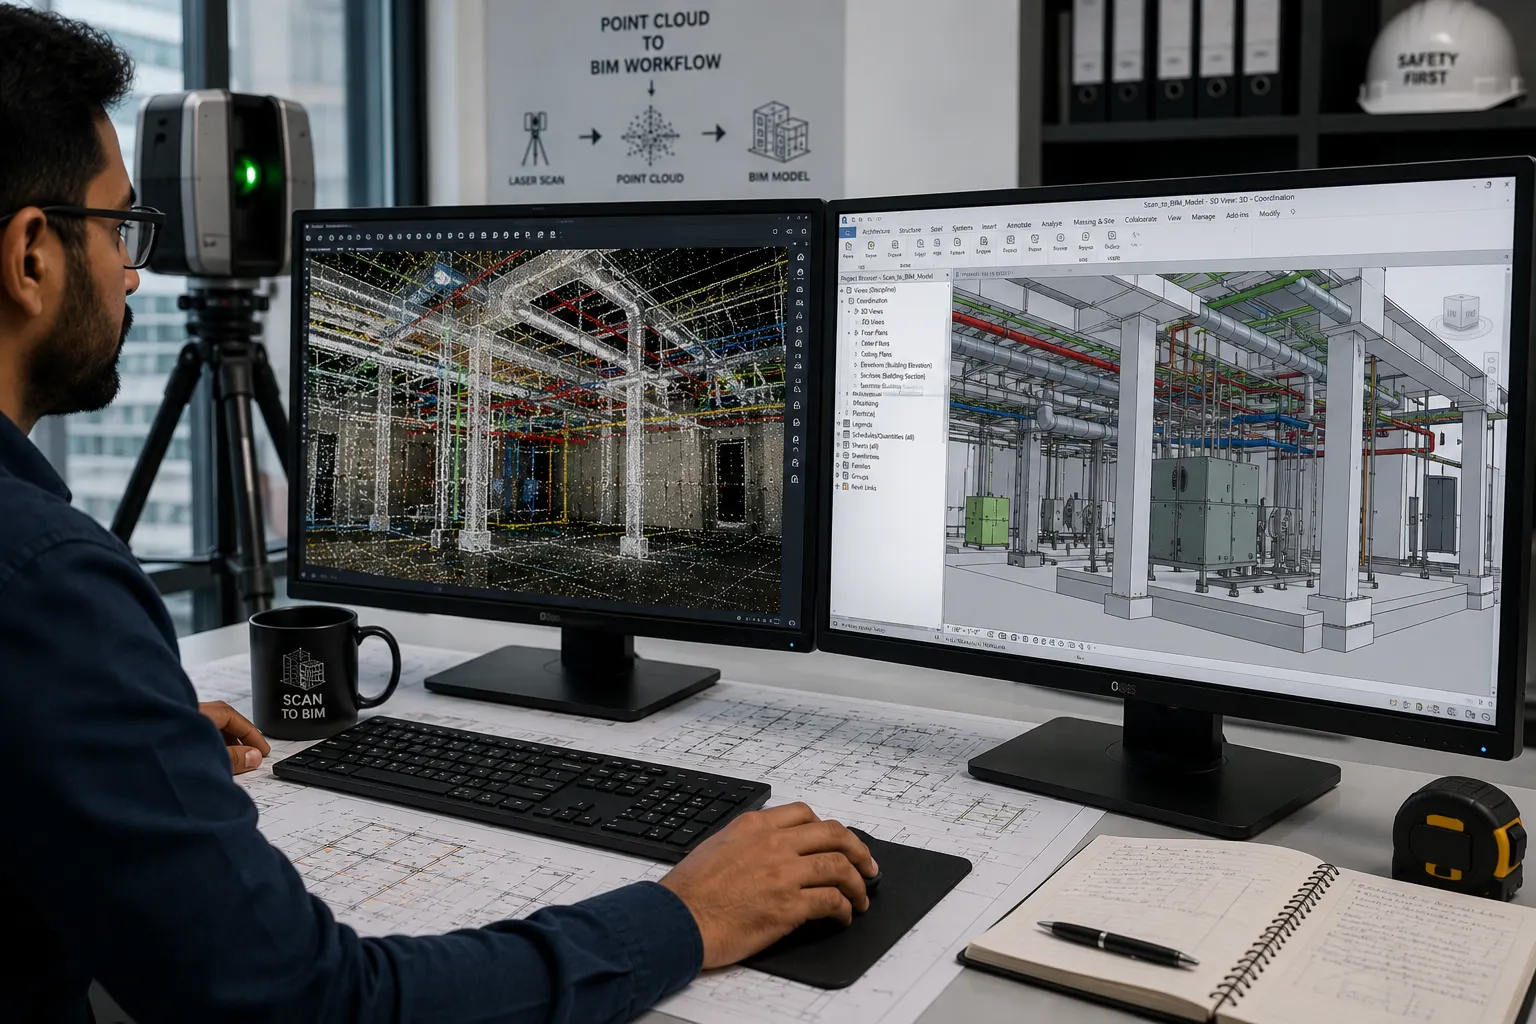This screenshot has height=1024, width=1536.
Task: Select Sections (Building Section) entry
Action: pos(893,376)
